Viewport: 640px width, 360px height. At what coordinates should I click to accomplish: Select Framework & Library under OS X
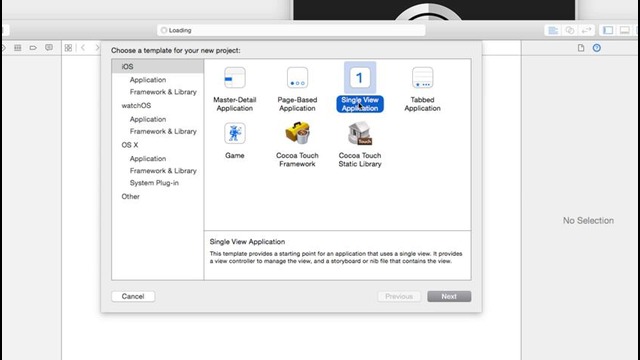coord(163,171)
